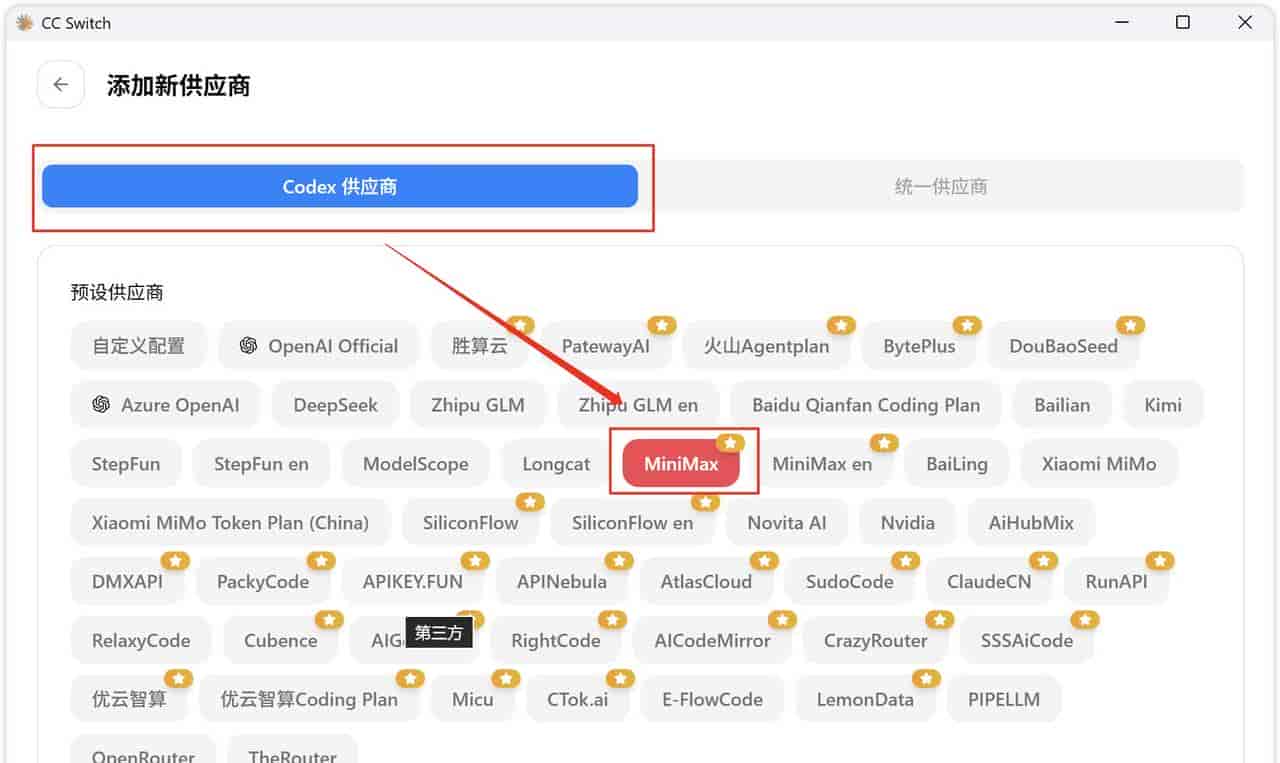
Task: Choose Kimi provider
Action: (1163, 405)
